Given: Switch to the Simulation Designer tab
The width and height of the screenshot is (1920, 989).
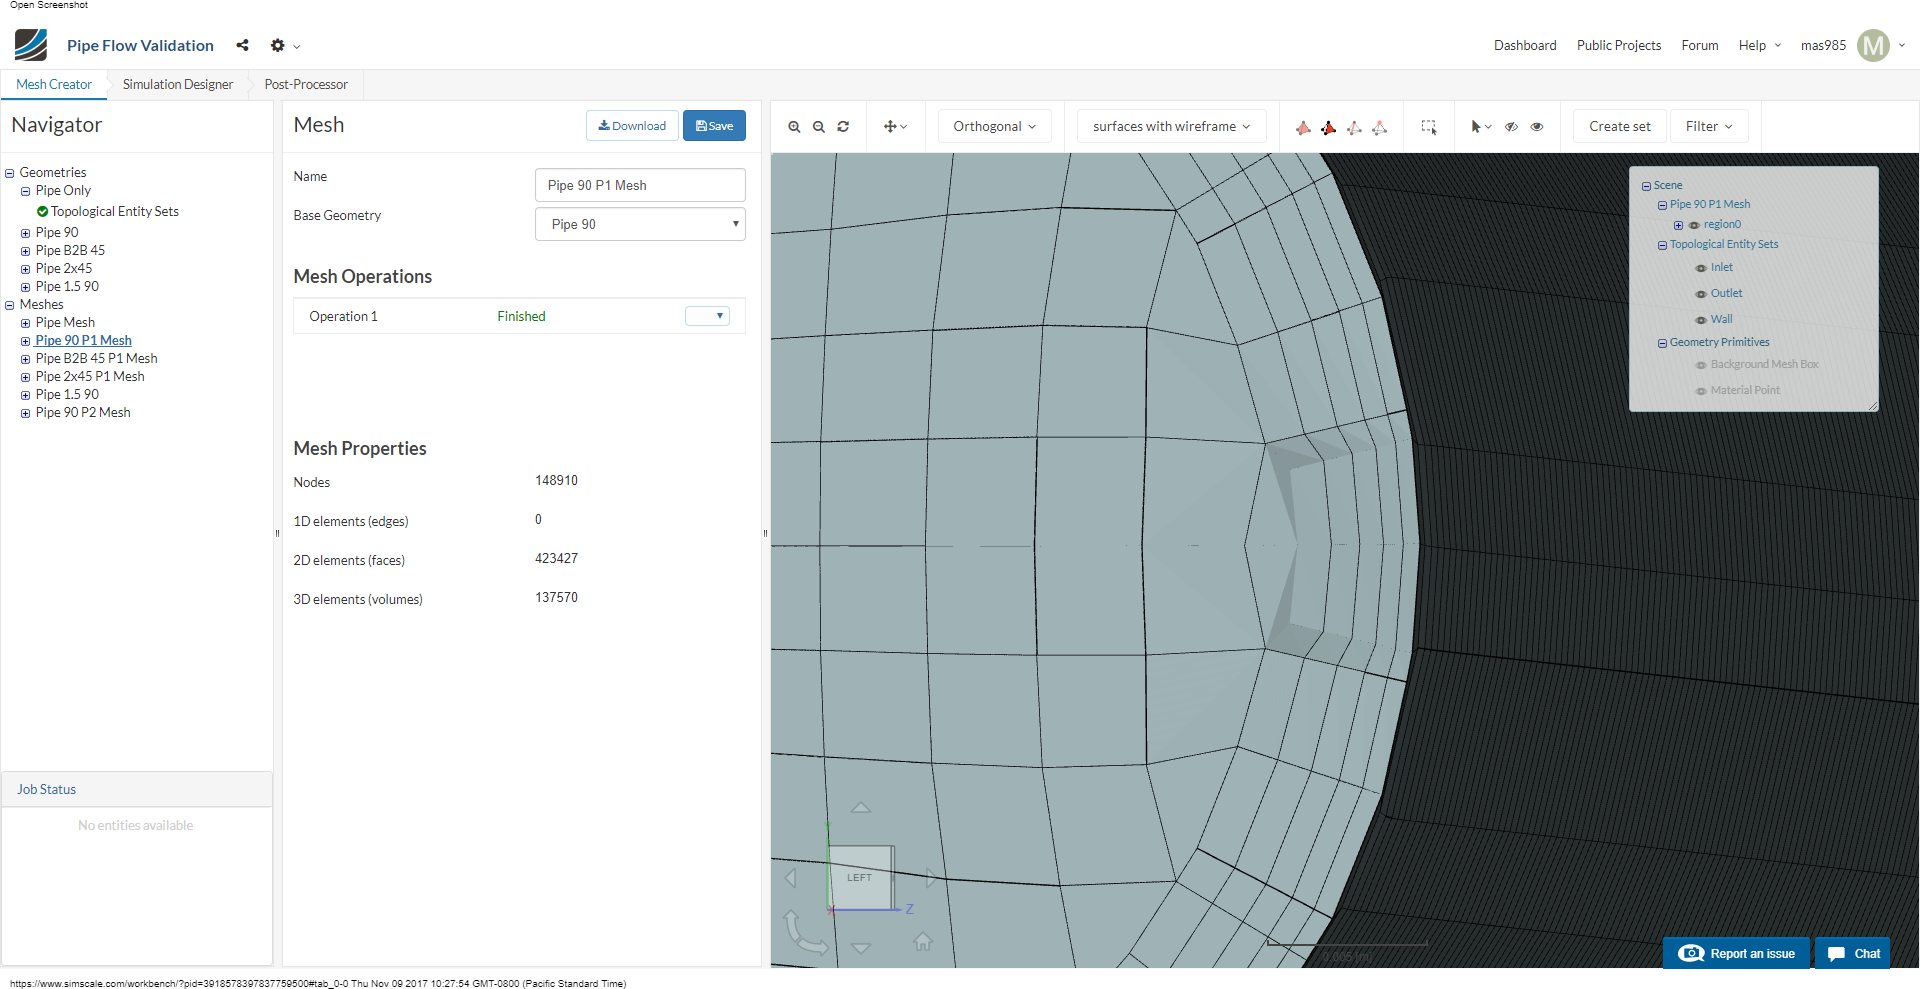Looking at the screenshot, I should point(177,85).
